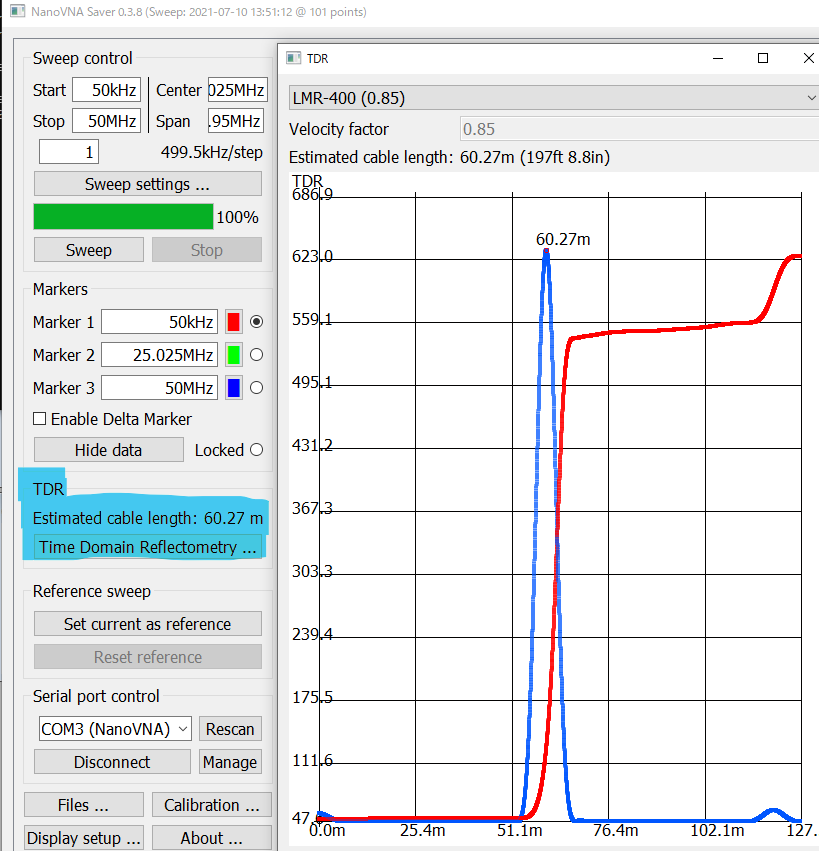Click the 623.0 y-axis label
The height and width of the screenshot is (851, 819).
(x=312, y=256)
